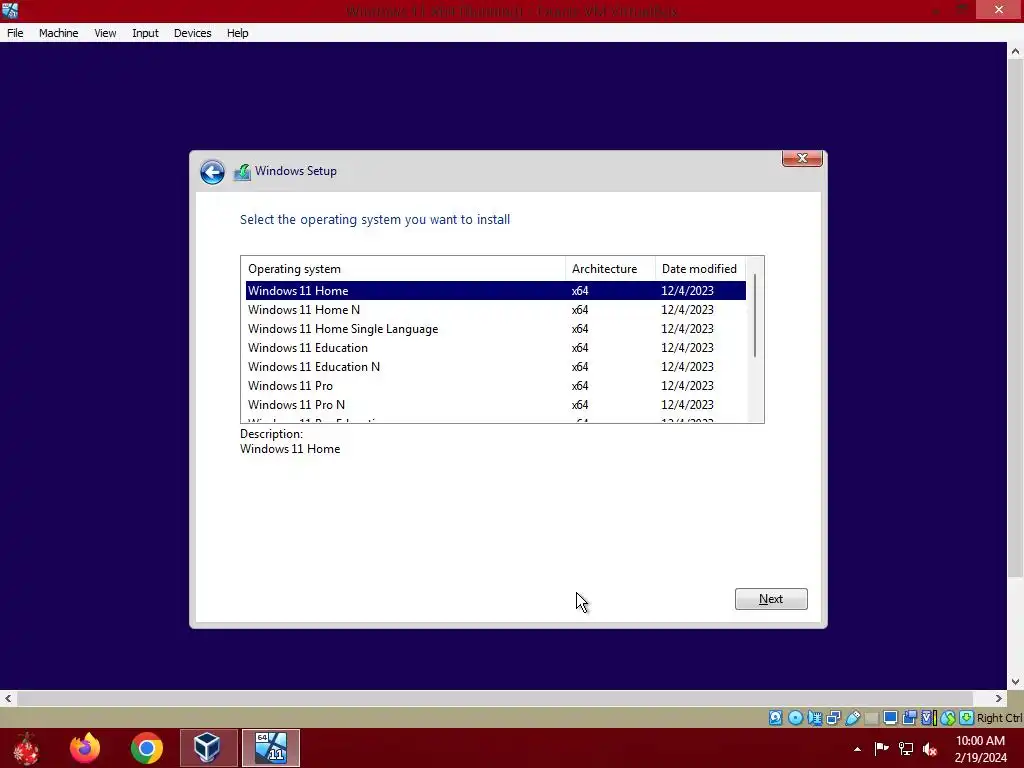The width and height of the screenshot is (1024, 768).
Task: Click the audio status bar icon
Action: (814, 718)
